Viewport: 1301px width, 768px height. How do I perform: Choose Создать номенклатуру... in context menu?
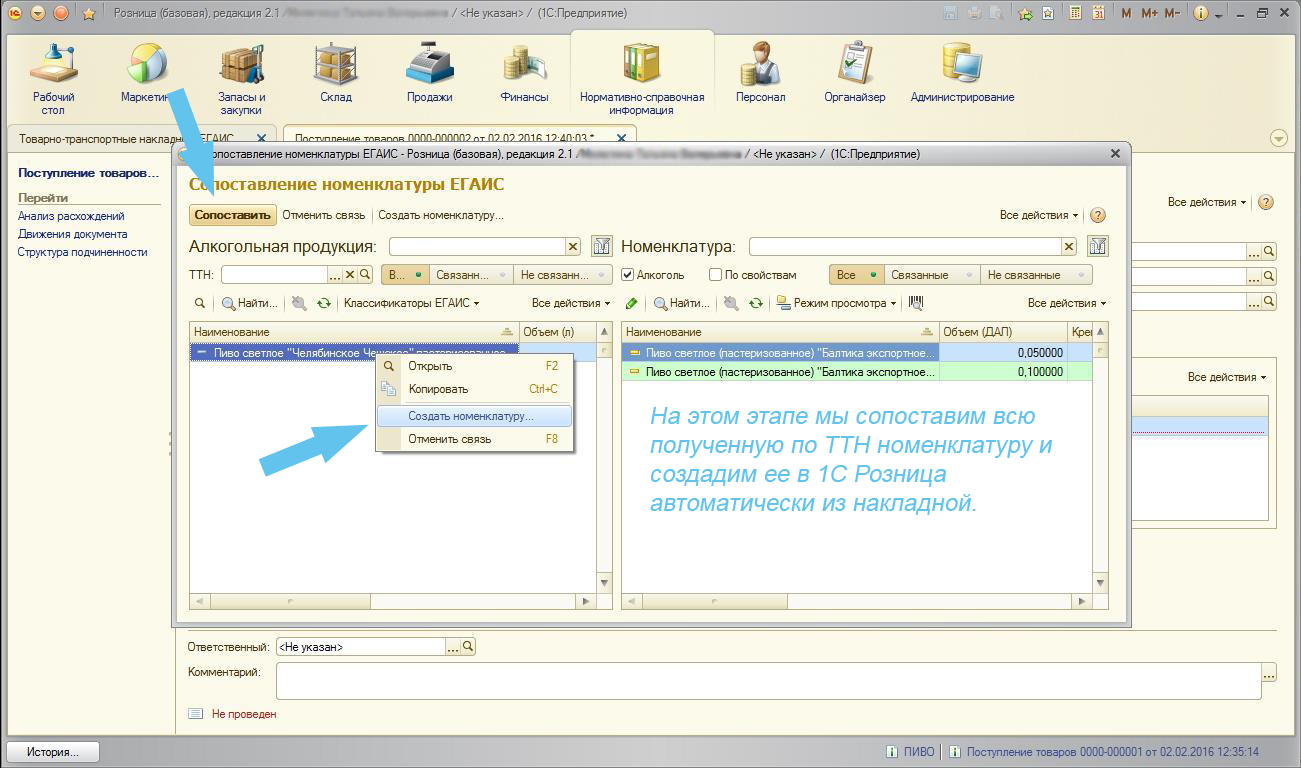tap(474, 416)
